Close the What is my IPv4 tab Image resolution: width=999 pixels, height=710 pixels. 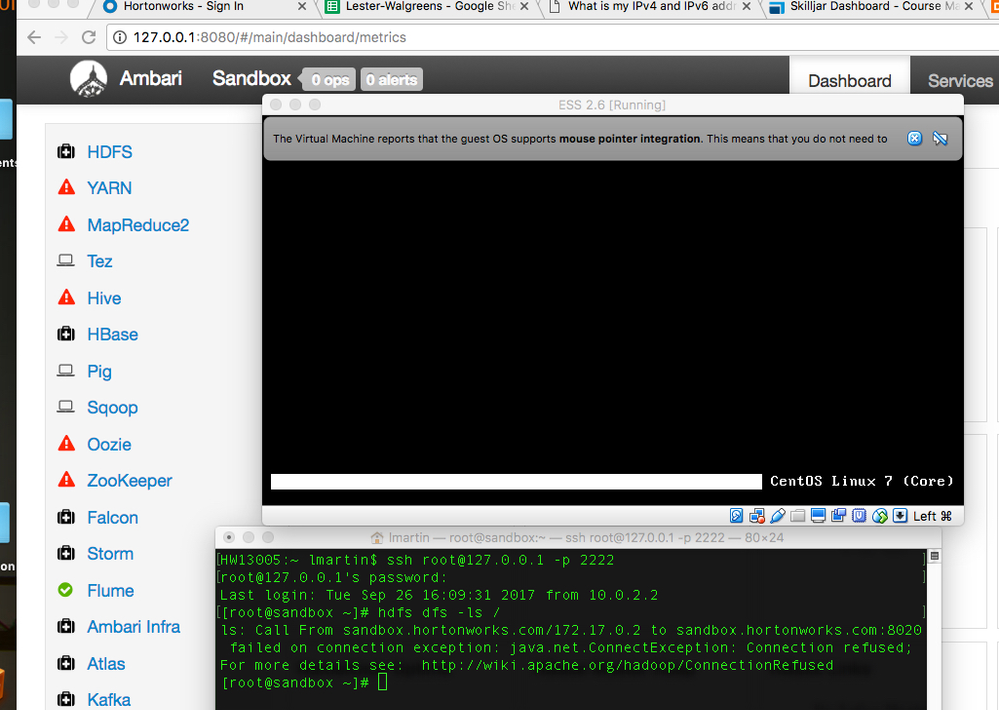[x=747, y=6]
